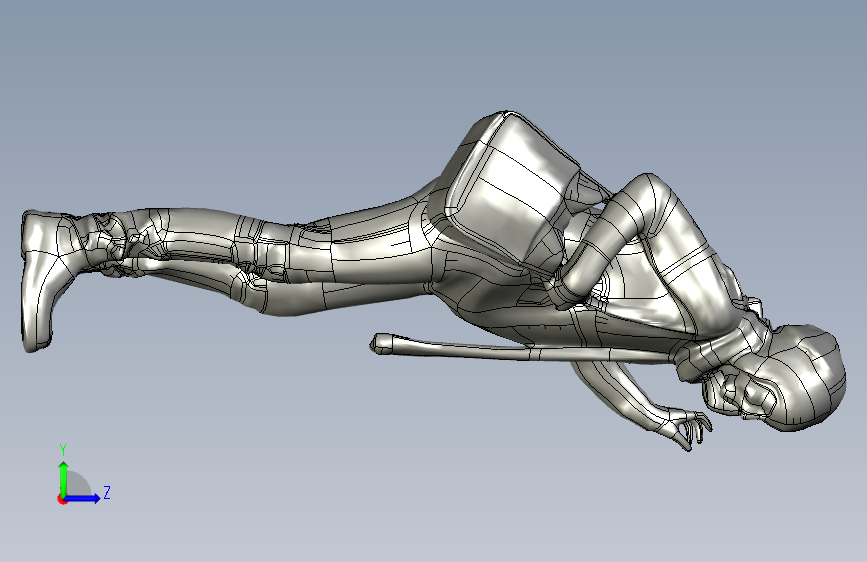
Task: Select the figure's hanging hand
Action: 686,427
